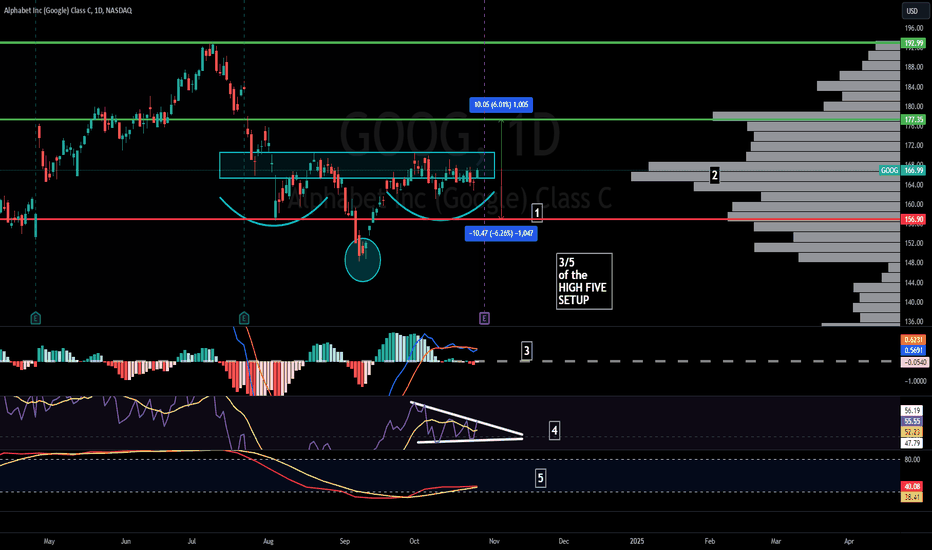Image resolution: width=932 pixels, height=550 pixels.
Task: Select the 177.35 green price label
Action: [x=913, y=120]
